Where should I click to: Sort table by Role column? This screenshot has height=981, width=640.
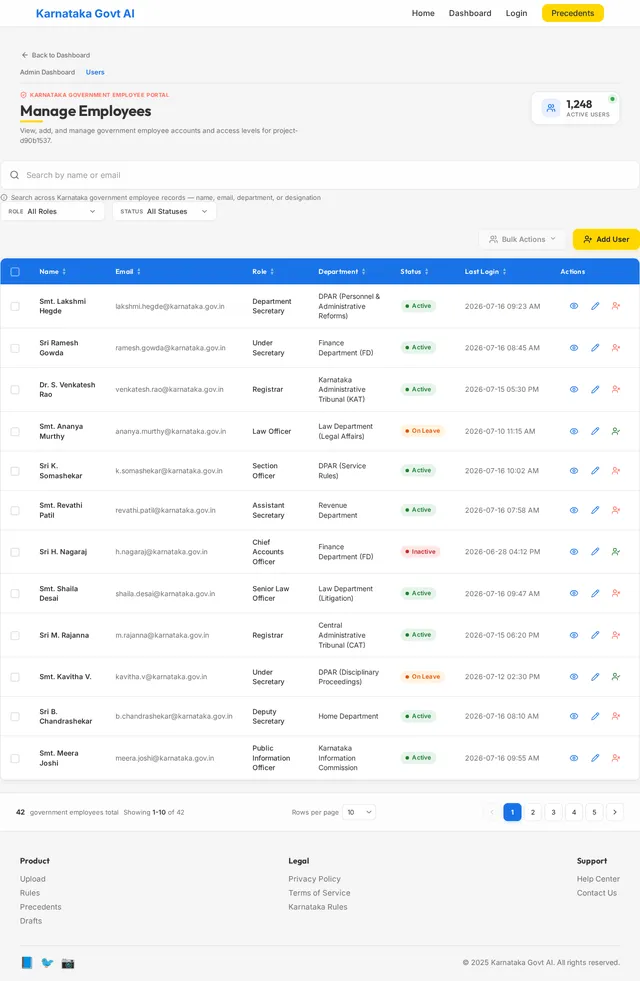(263, 272)
